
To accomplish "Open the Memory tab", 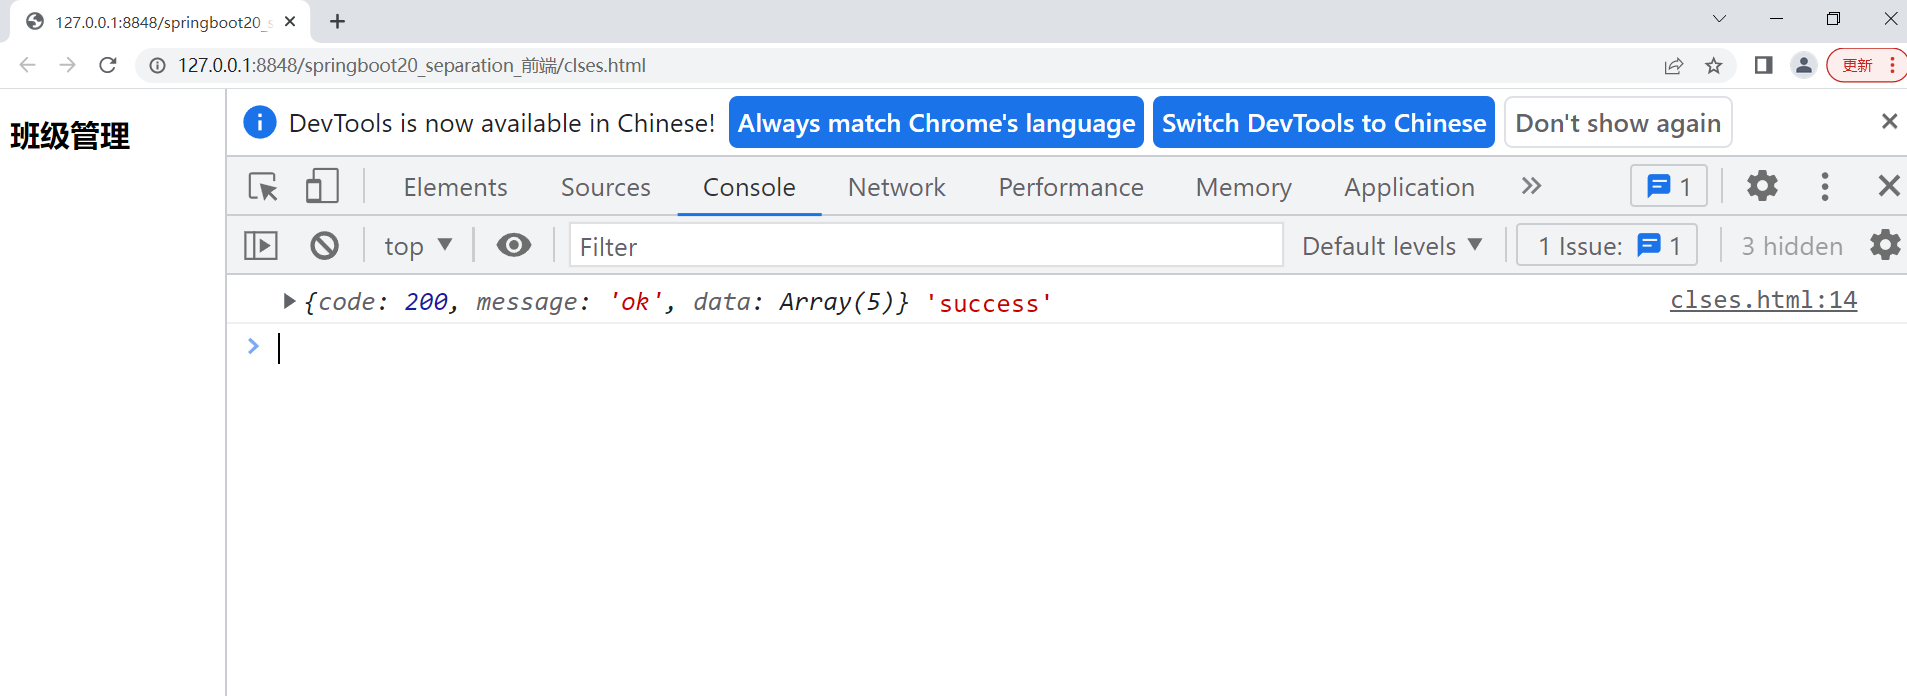I will click(1243, 187).
